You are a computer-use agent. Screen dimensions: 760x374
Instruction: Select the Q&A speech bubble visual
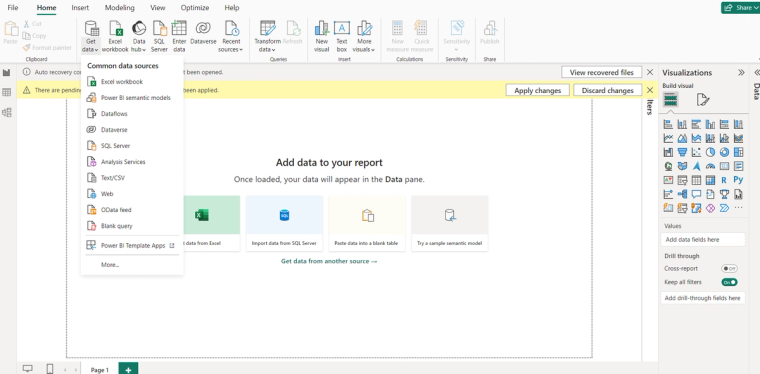[x=697, y=194]
